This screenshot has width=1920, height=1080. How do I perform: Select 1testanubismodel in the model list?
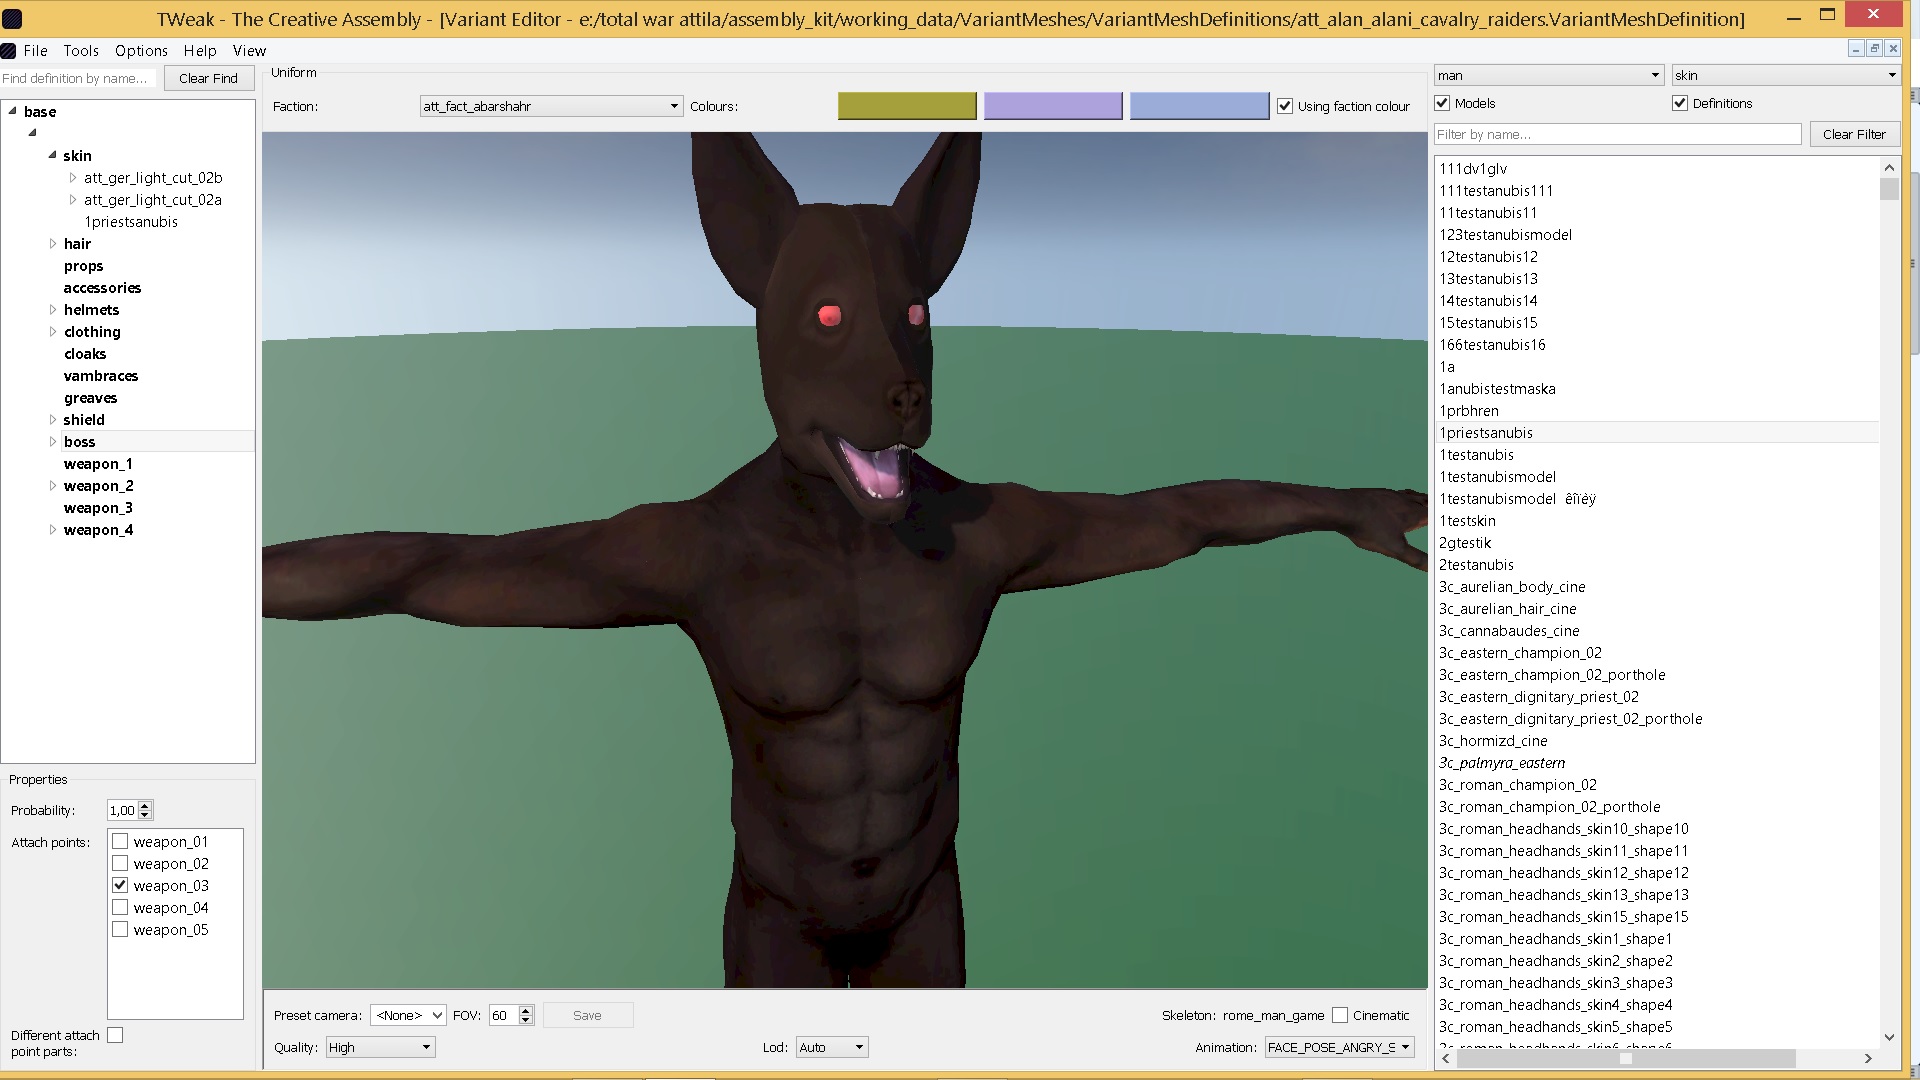click(x=1497, y=477)
